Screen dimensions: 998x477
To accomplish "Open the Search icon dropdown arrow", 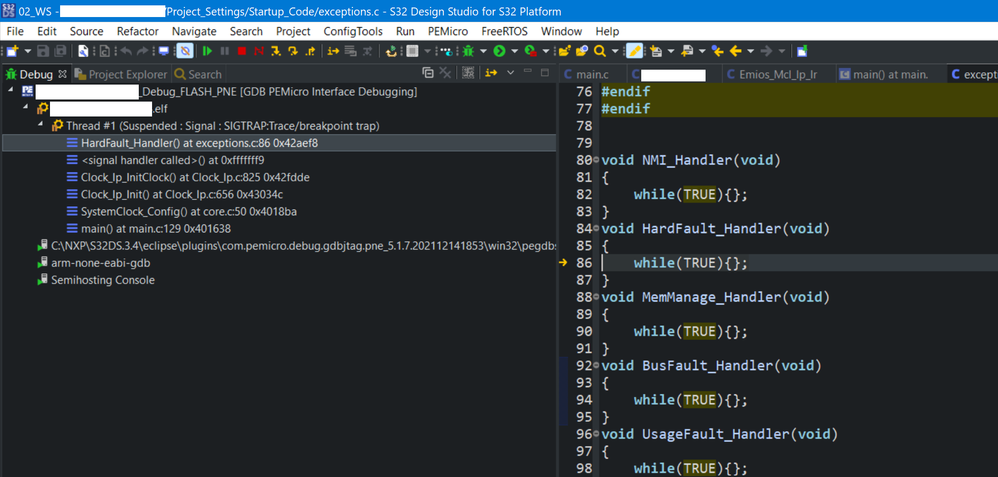I will 615,51.
